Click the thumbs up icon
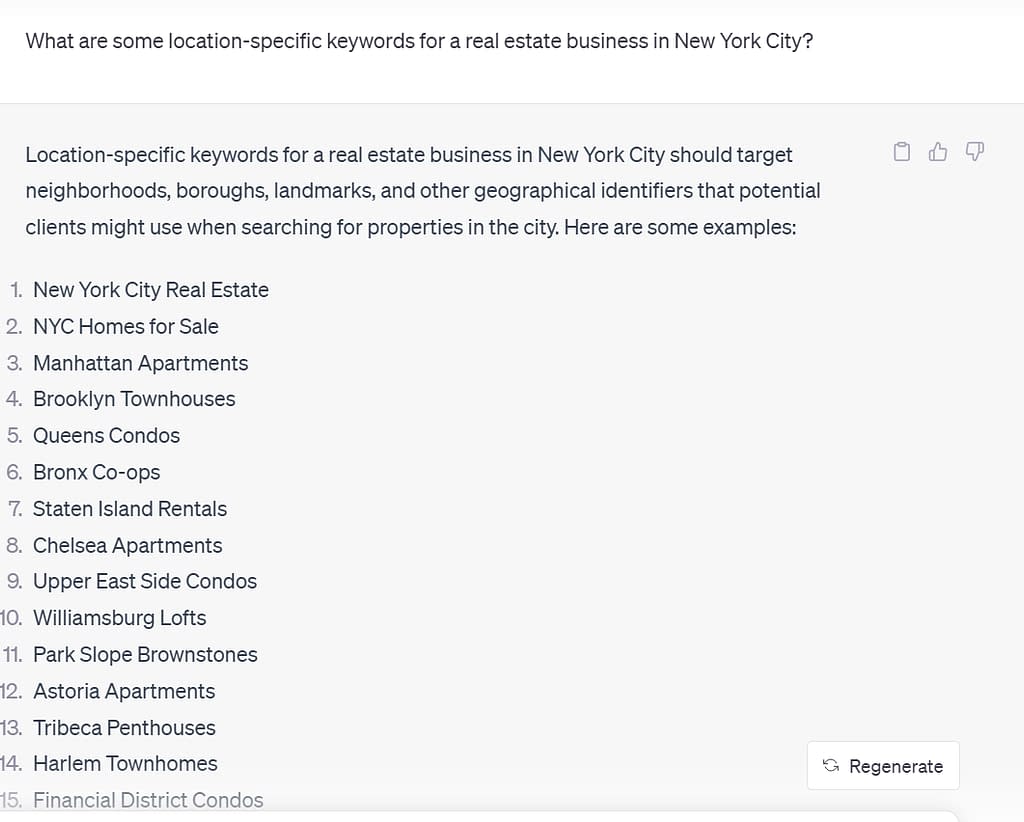The image size is (1024, 822). [x=938, y=152]
